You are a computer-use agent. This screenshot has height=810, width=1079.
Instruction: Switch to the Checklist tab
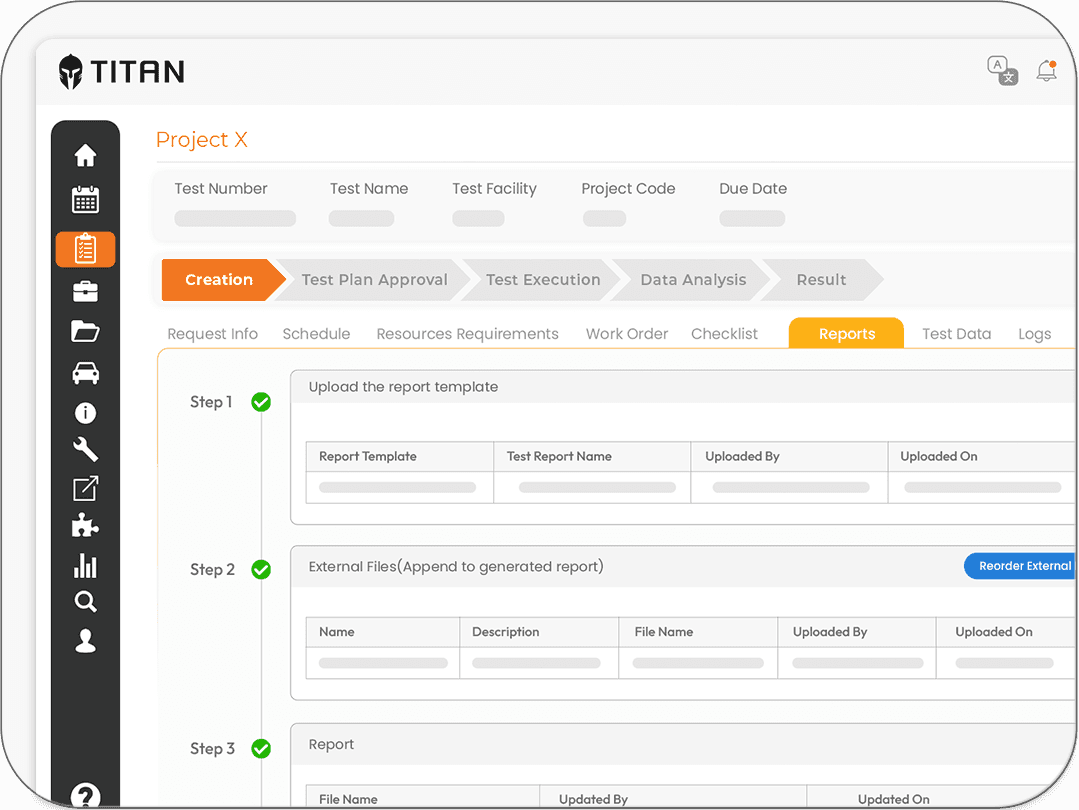(724, 334)
